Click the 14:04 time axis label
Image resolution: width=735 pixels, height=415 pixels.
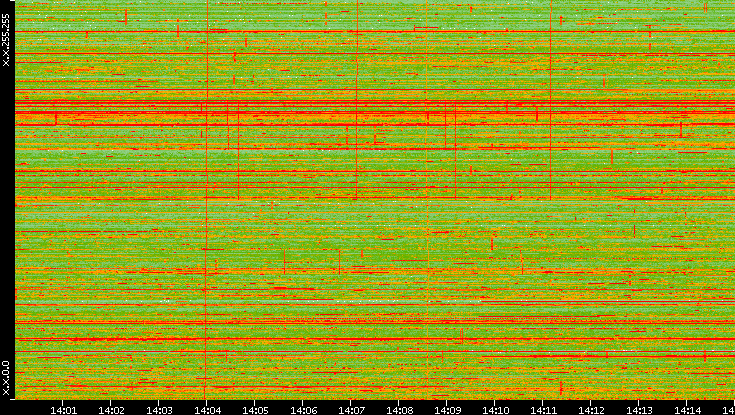207,410
